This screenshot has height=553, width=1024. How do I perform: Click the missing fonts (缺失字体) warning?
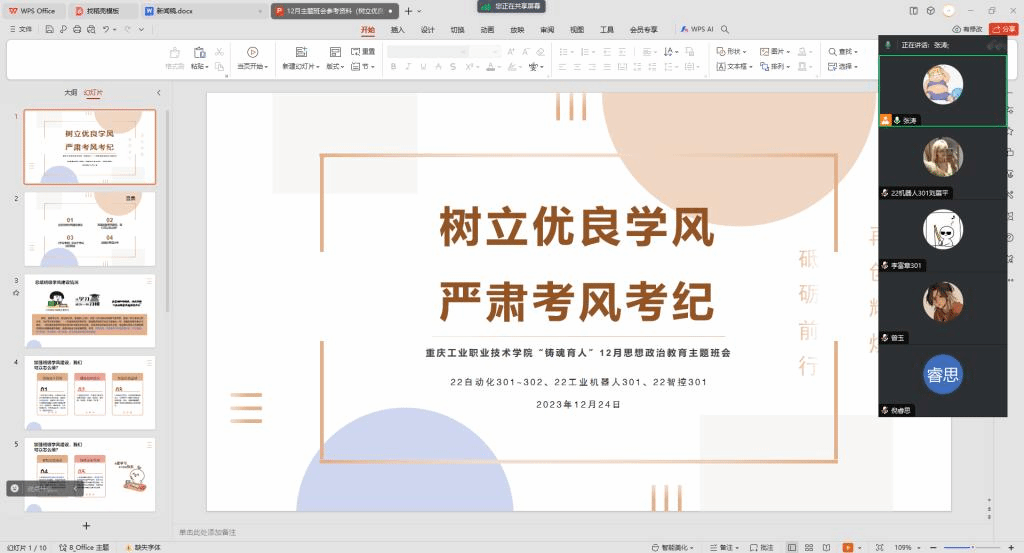pos(143,547)
